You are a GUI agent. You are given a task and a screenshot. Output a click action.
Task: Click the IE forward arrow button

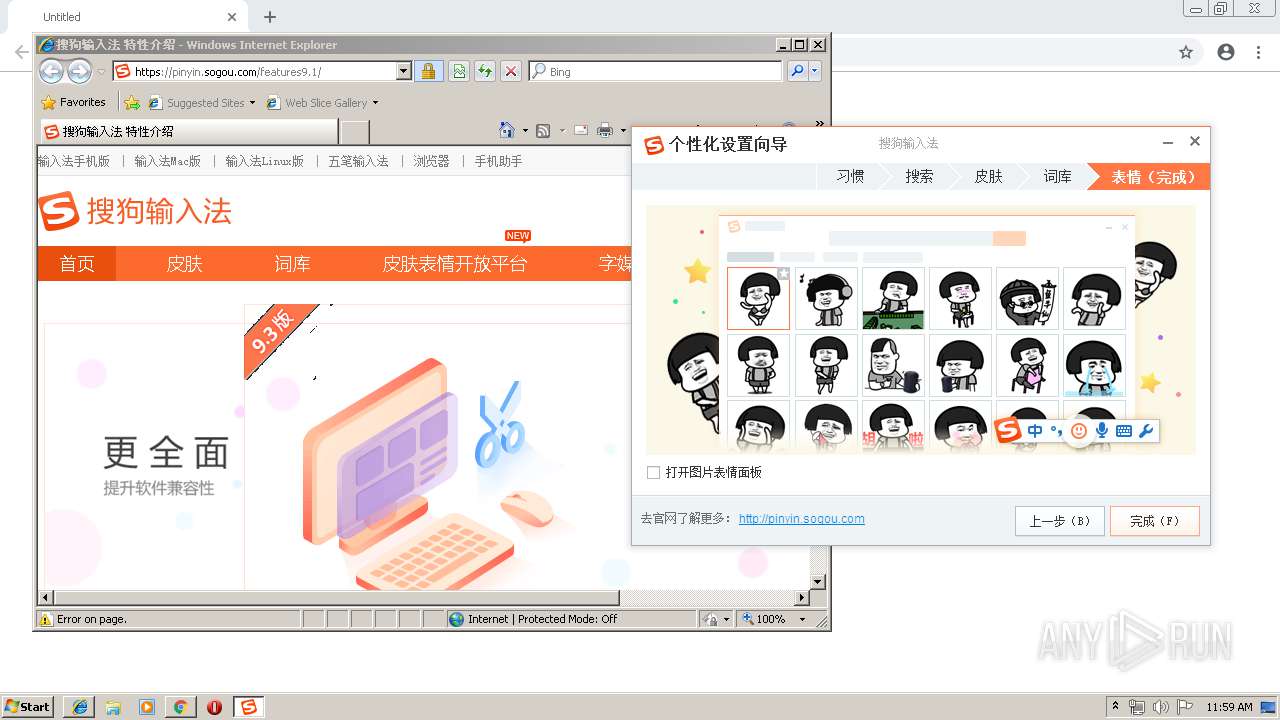click(79, 71)
